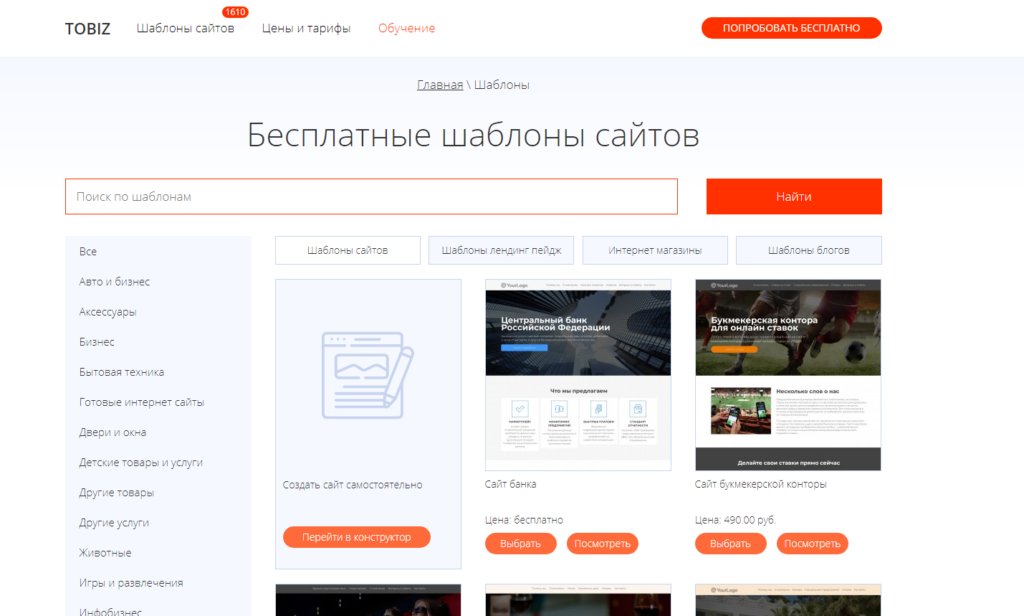Click the 1610 templates count badge

tap(235, 12)
